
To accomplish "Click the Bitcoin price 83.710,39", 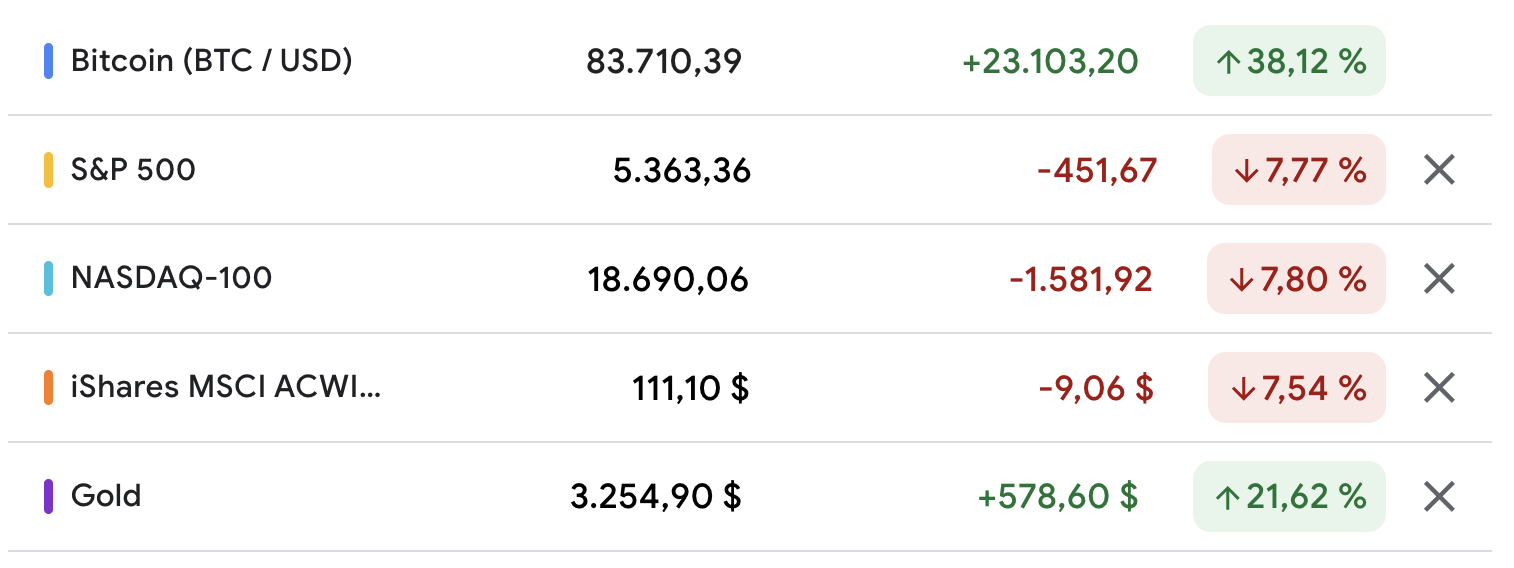I will tap(664, 62).
